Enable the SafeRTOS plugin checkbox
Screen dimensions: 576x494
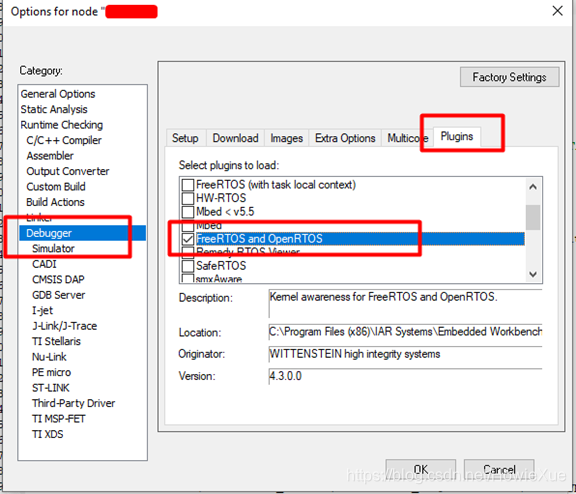click(x=188, y=266)
